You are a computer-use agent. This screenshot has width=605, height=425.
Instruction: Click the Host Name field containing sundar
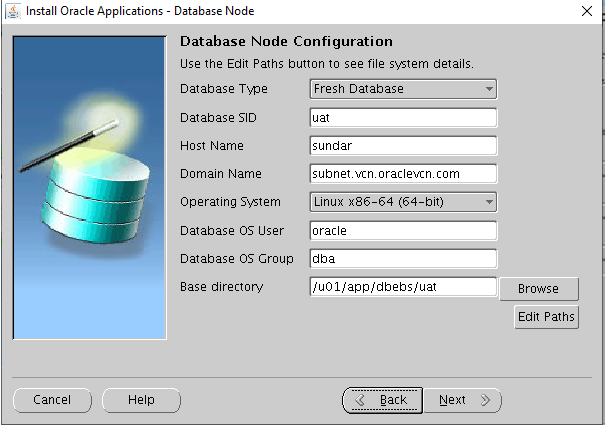[403, 146]
